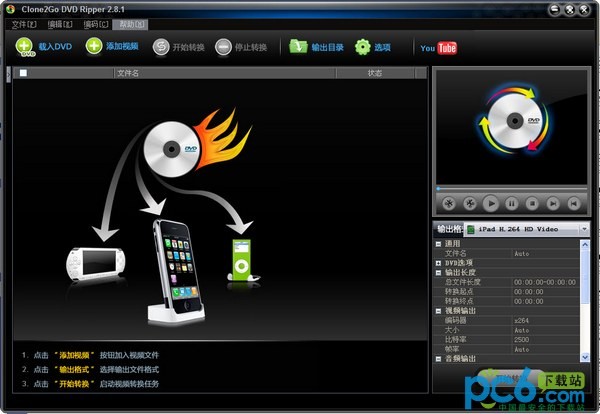Collapse the 视频输出 video output section
The width and height of the screenshot is (600, 414).
439,311
